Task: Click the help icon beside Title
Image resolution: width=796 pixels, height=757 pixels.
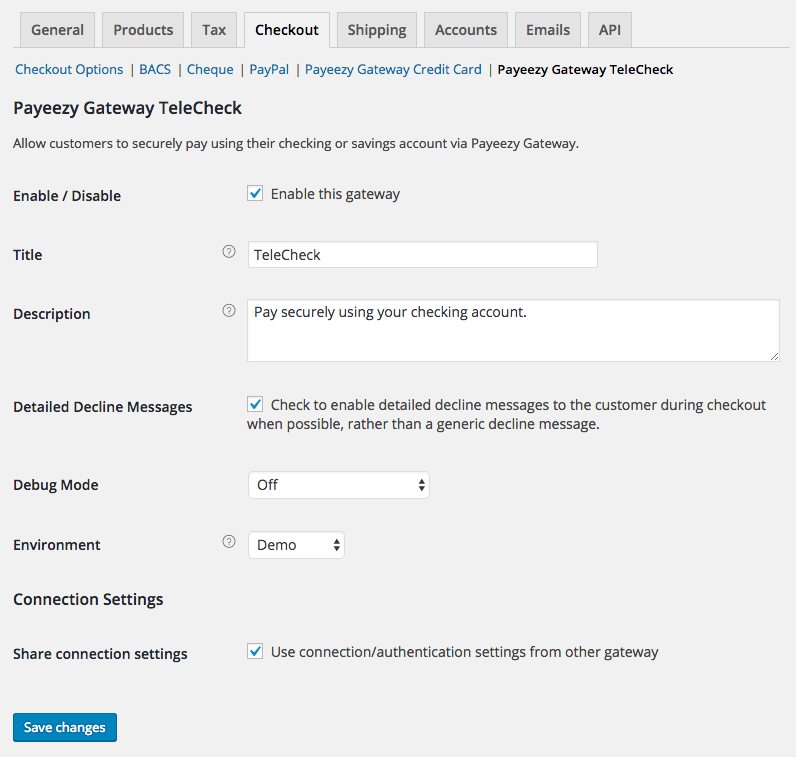Action: click(x=229, y=251)
